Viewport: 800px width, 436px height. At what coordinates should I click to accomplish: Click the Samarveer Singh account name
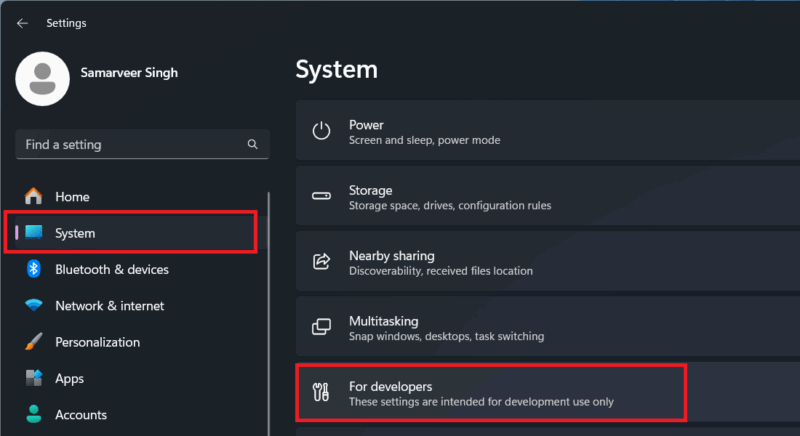pyautogui.click(x=129, y=72)
